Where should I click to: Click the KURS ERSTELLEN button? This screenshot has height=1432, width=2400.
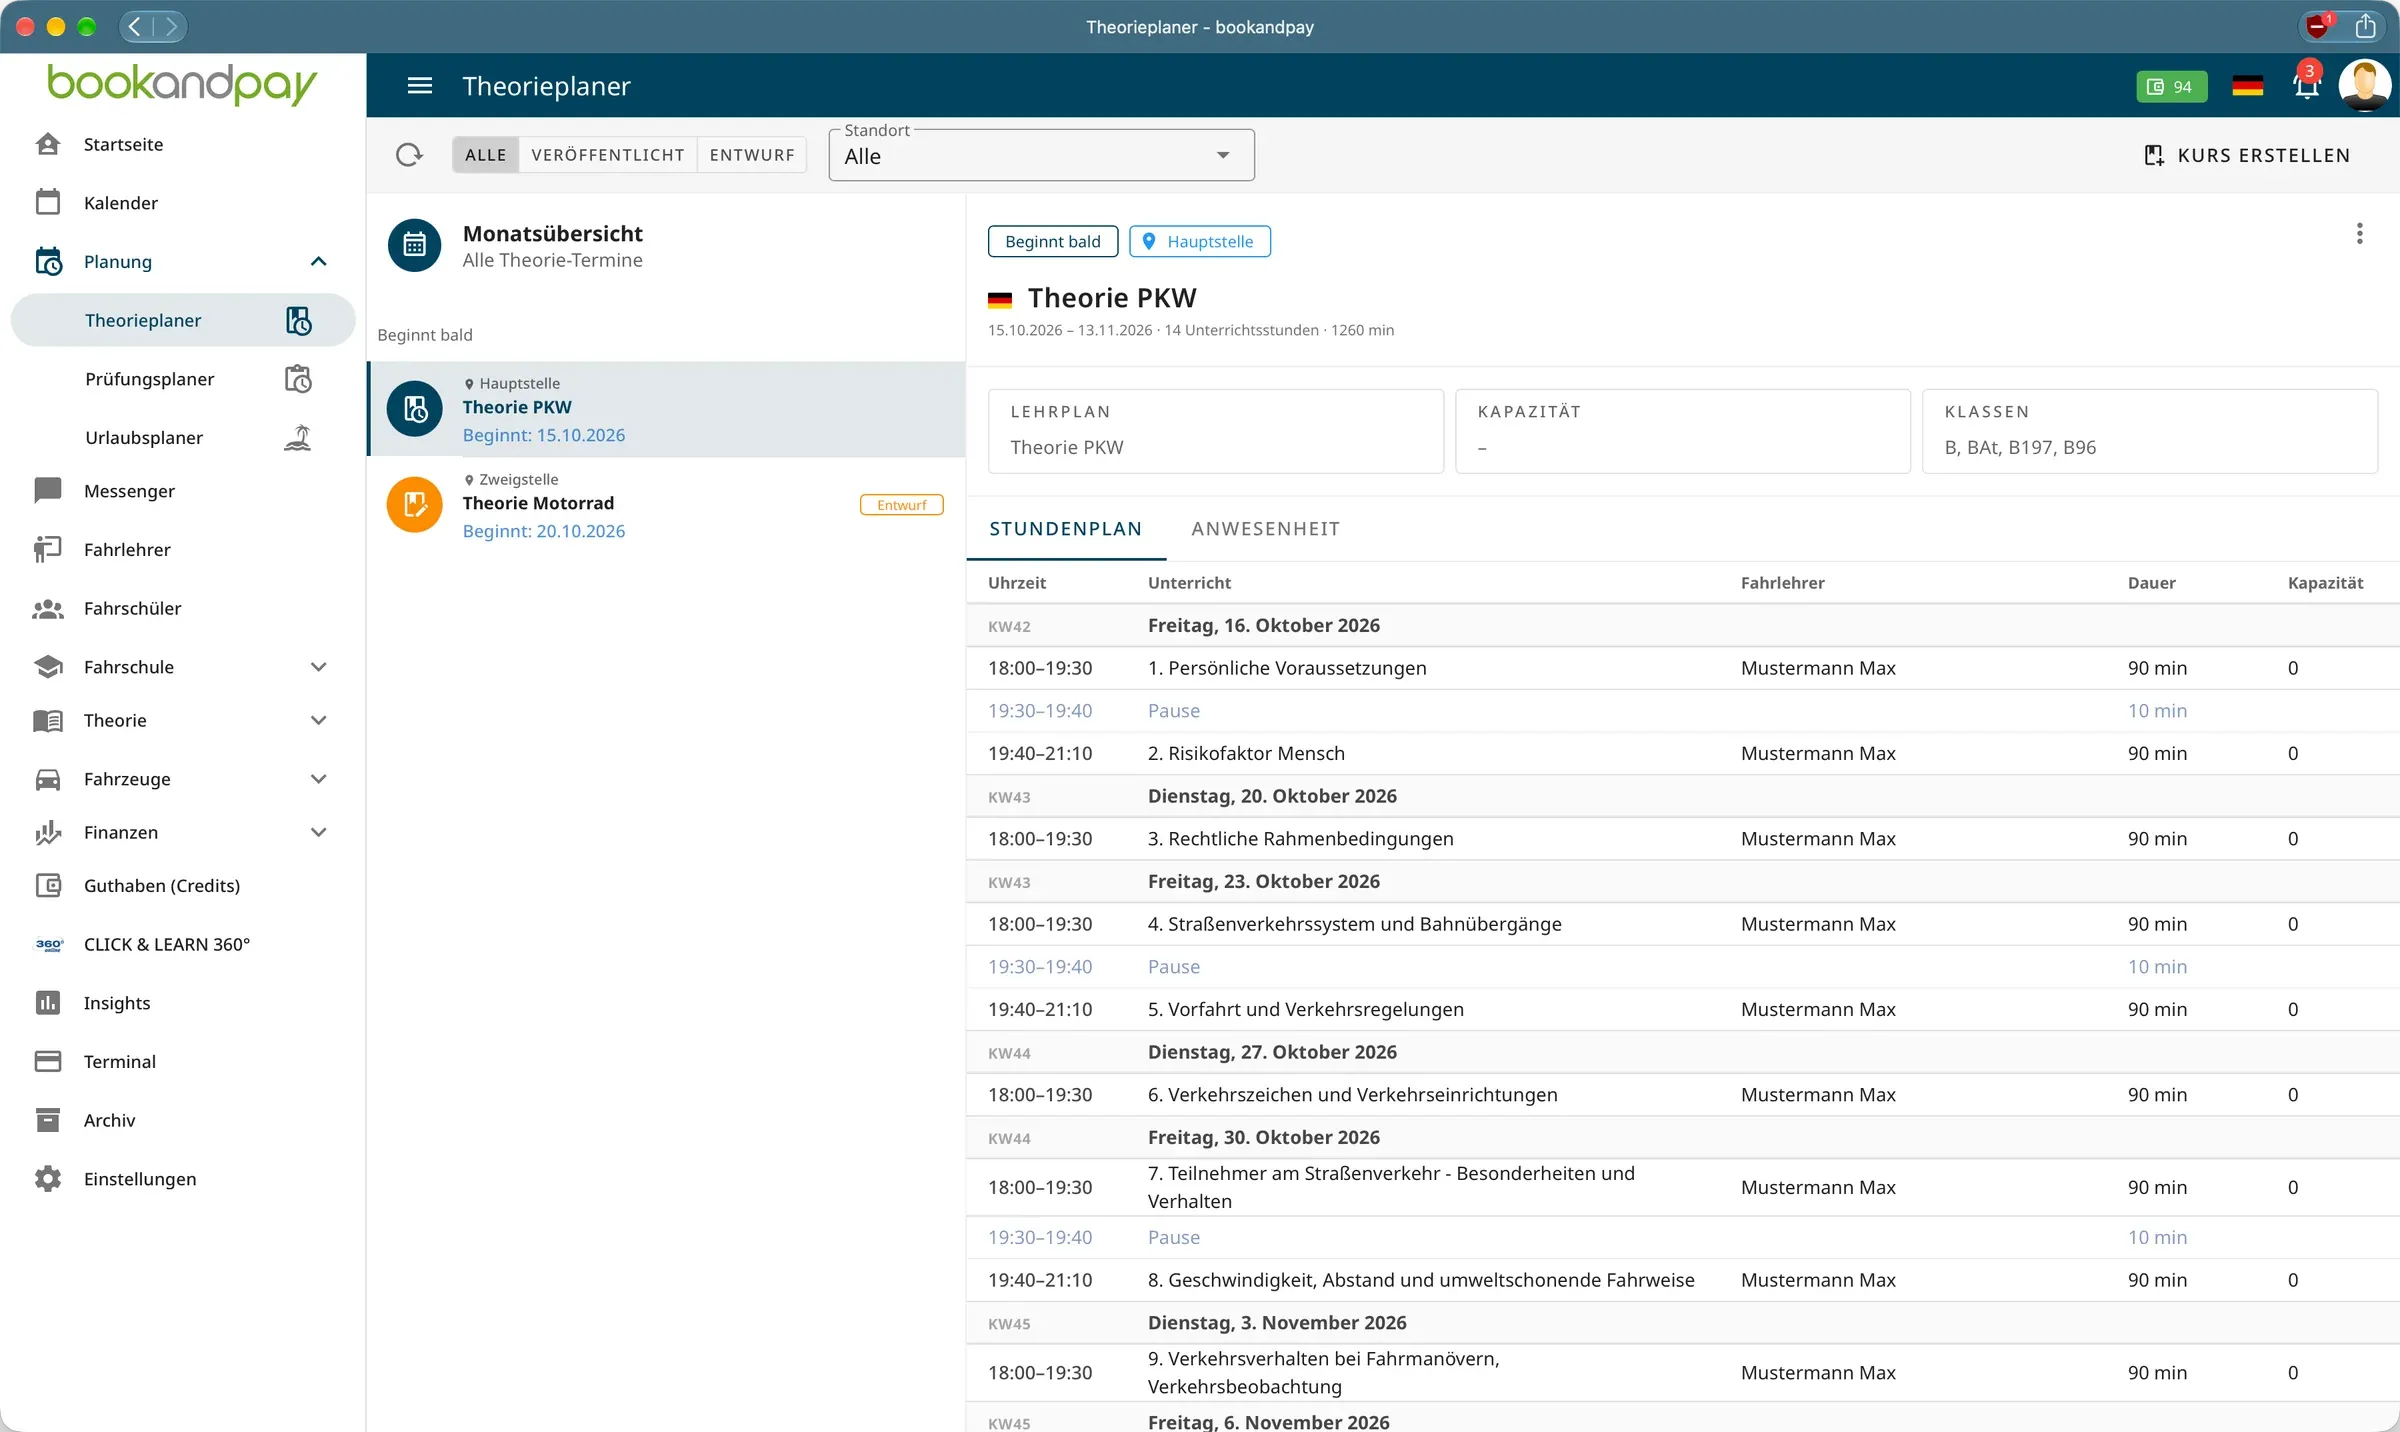pos(2247,156)
